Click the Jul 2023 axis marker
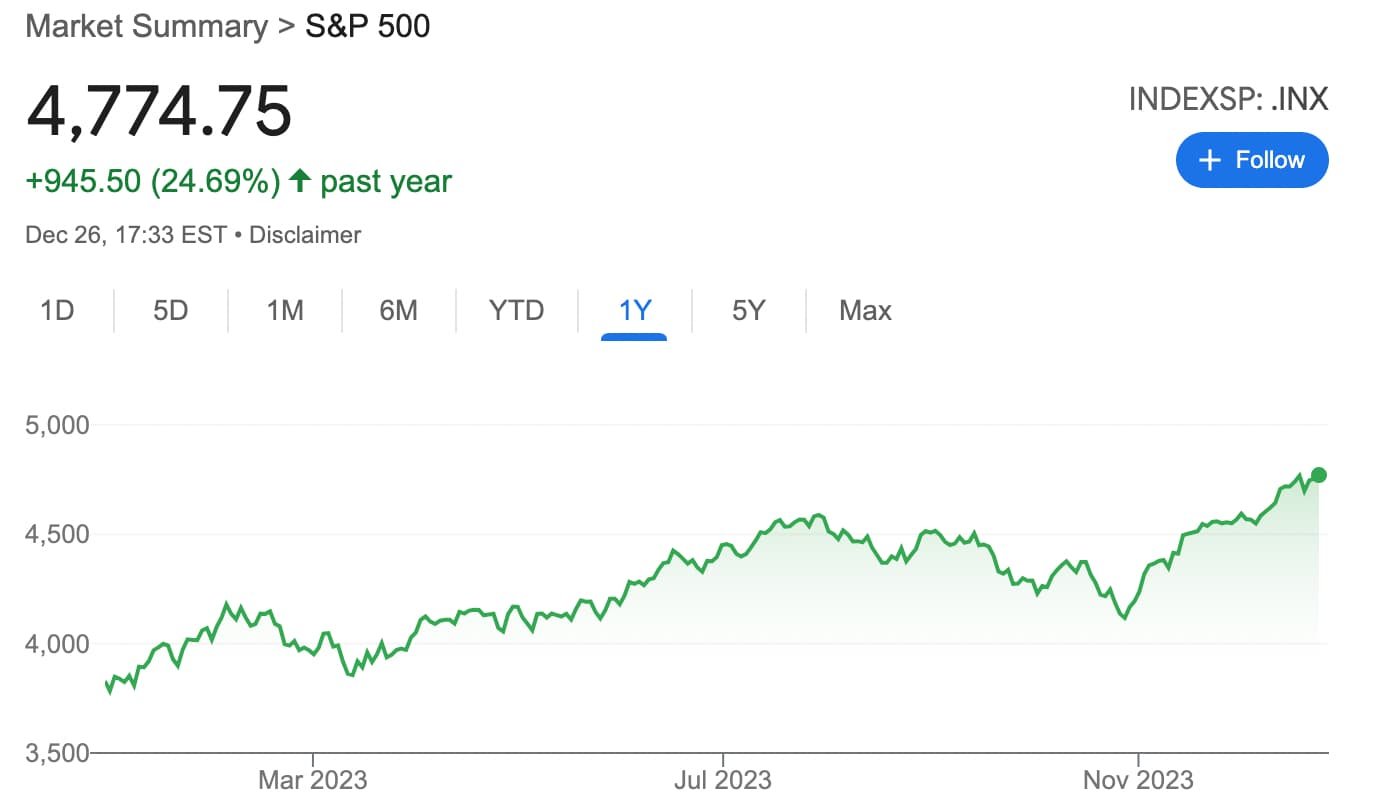Image resolution: width=1399 pixels, height=800 pixels. point(723,779)
